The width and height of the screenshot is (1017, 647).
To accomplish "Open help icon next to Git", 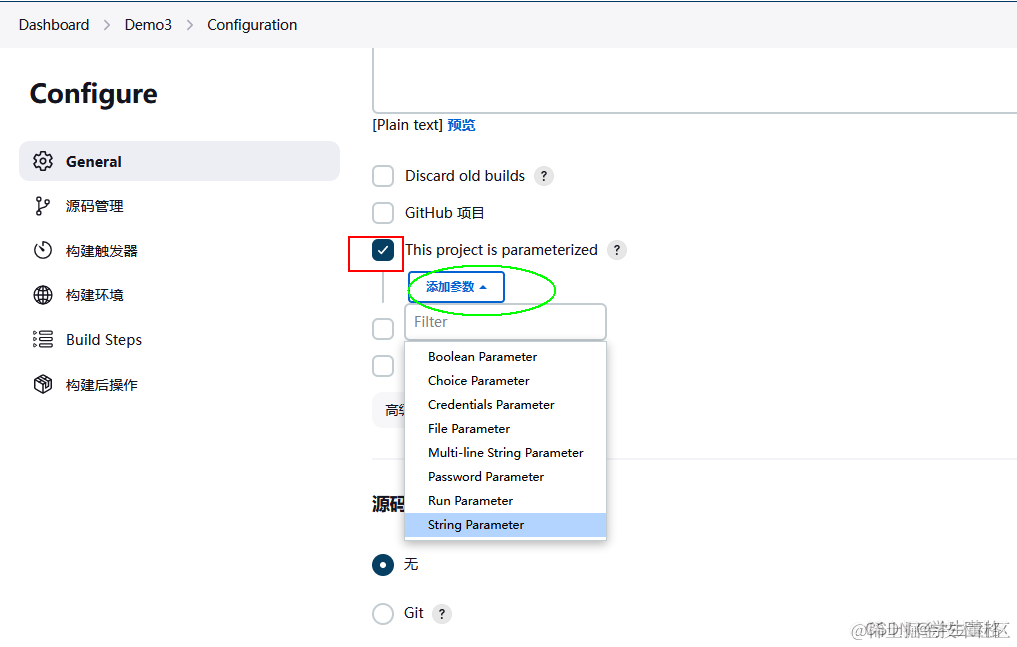I will tap(442, 613).
